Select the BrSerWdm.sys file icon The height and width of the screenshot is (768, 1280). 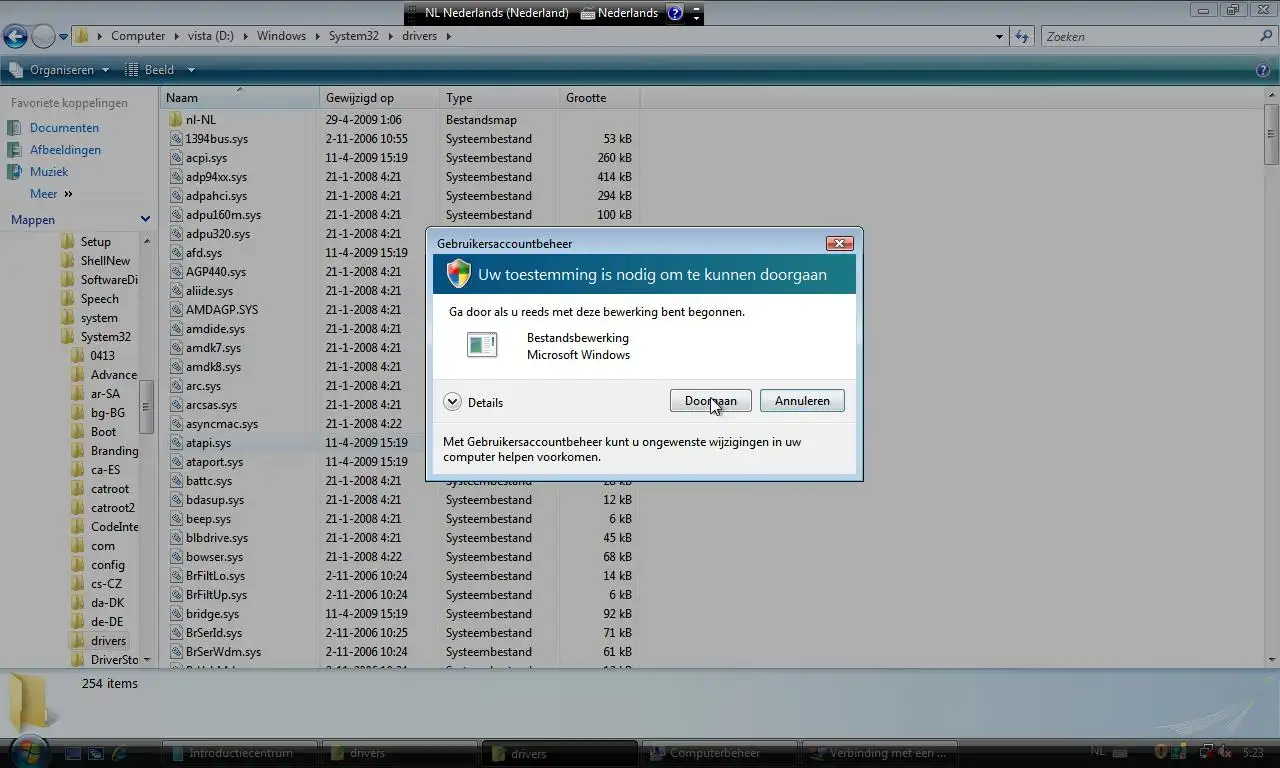(x=176, y=652)
